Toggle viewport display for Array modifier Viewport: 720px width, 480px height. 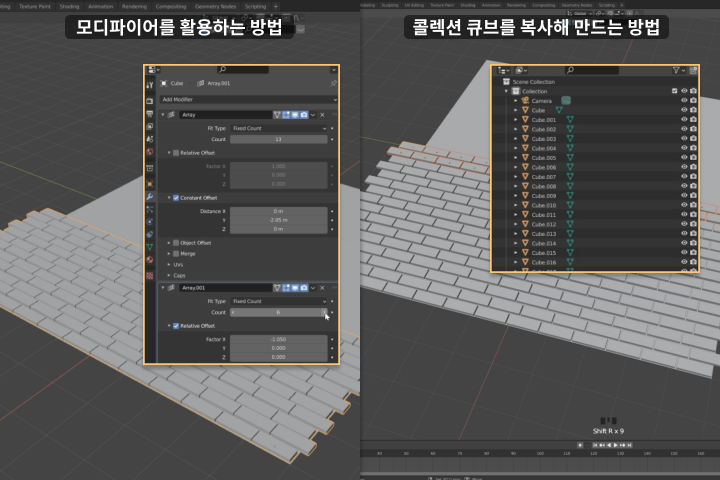tap(295, 115)
